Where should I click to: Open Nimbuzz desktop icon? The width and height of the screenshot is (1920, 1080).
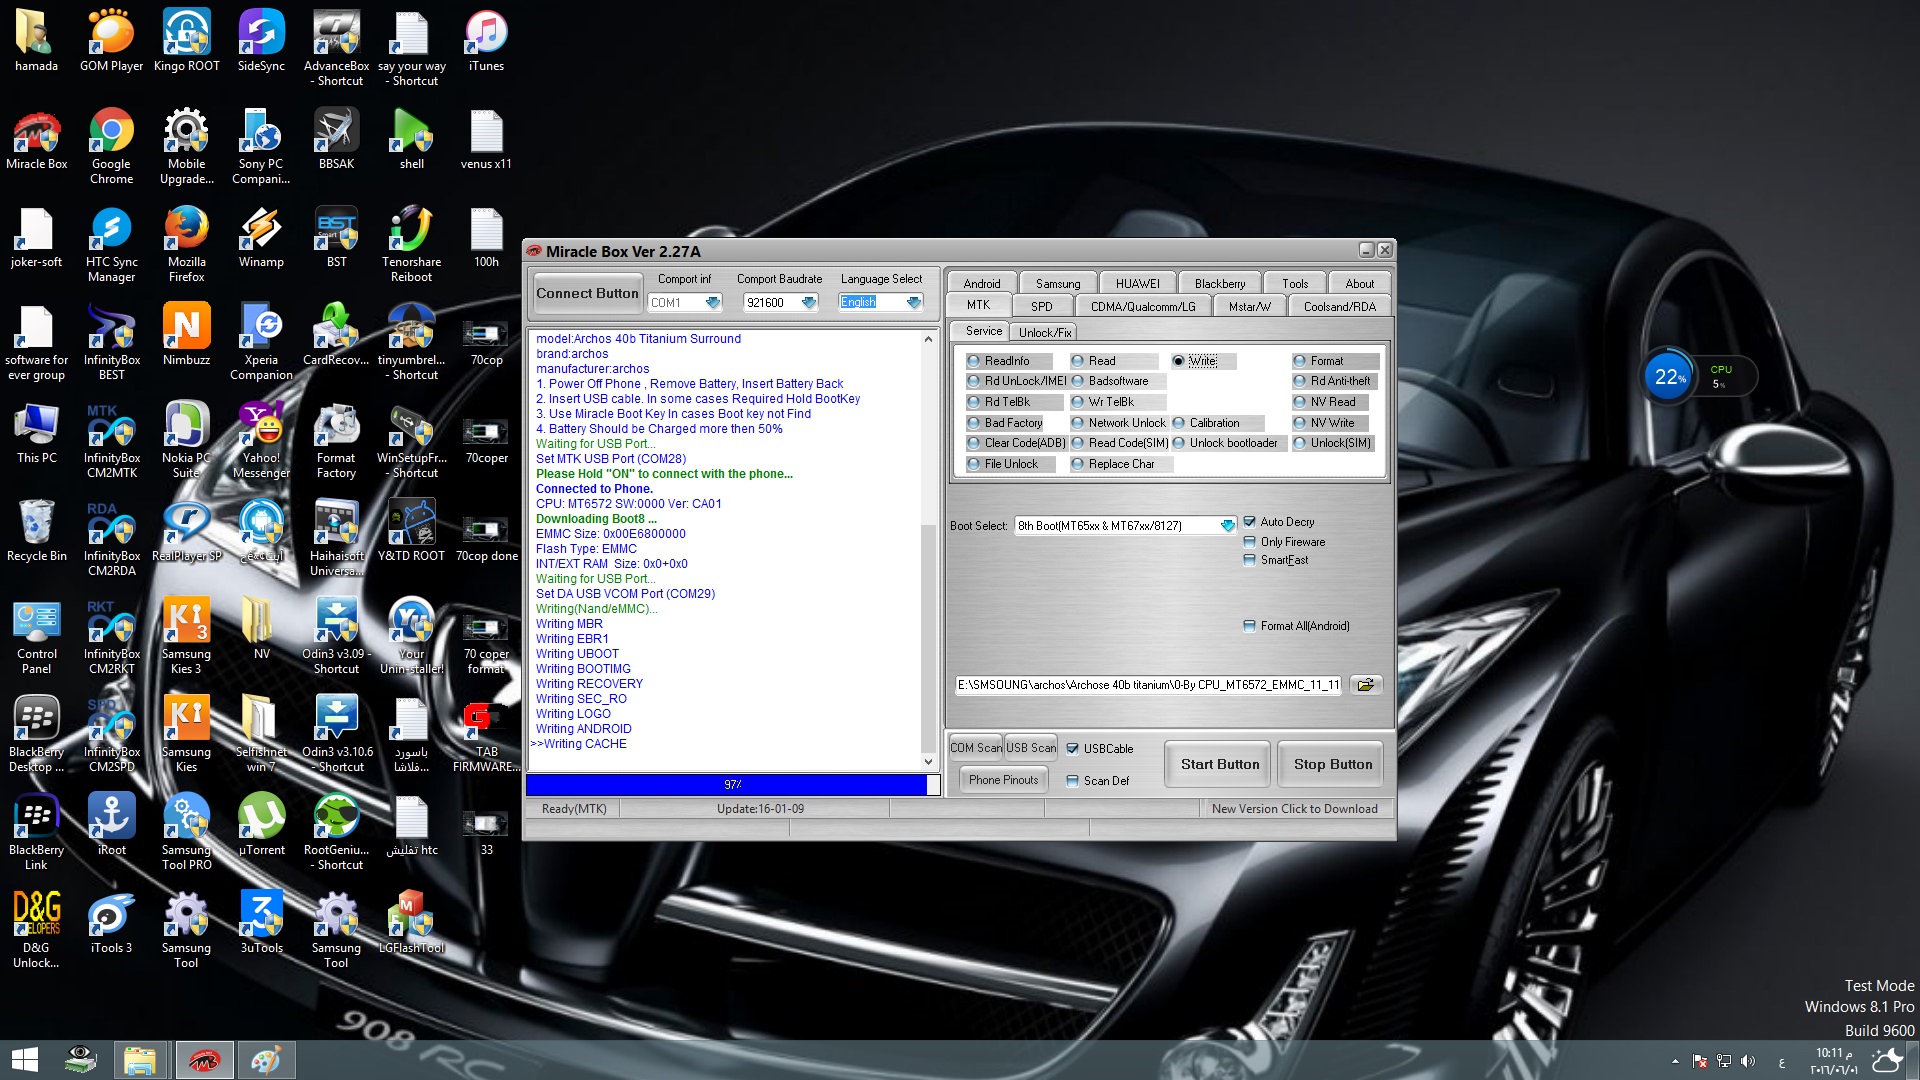186,336
